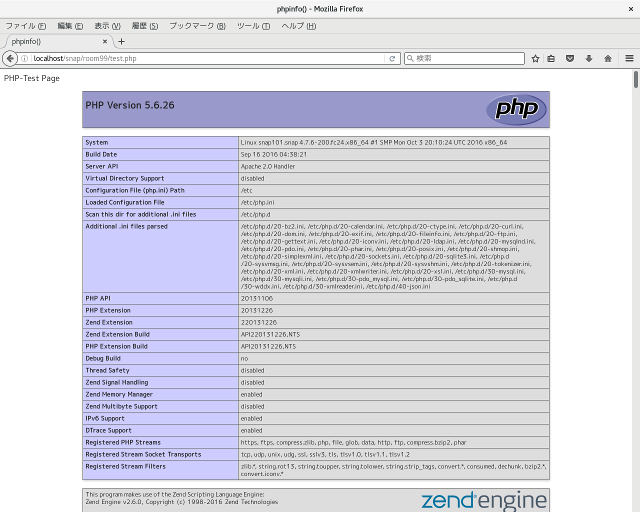
Task: Click the vertical scrollbar thumb
Action: (636, 79)
